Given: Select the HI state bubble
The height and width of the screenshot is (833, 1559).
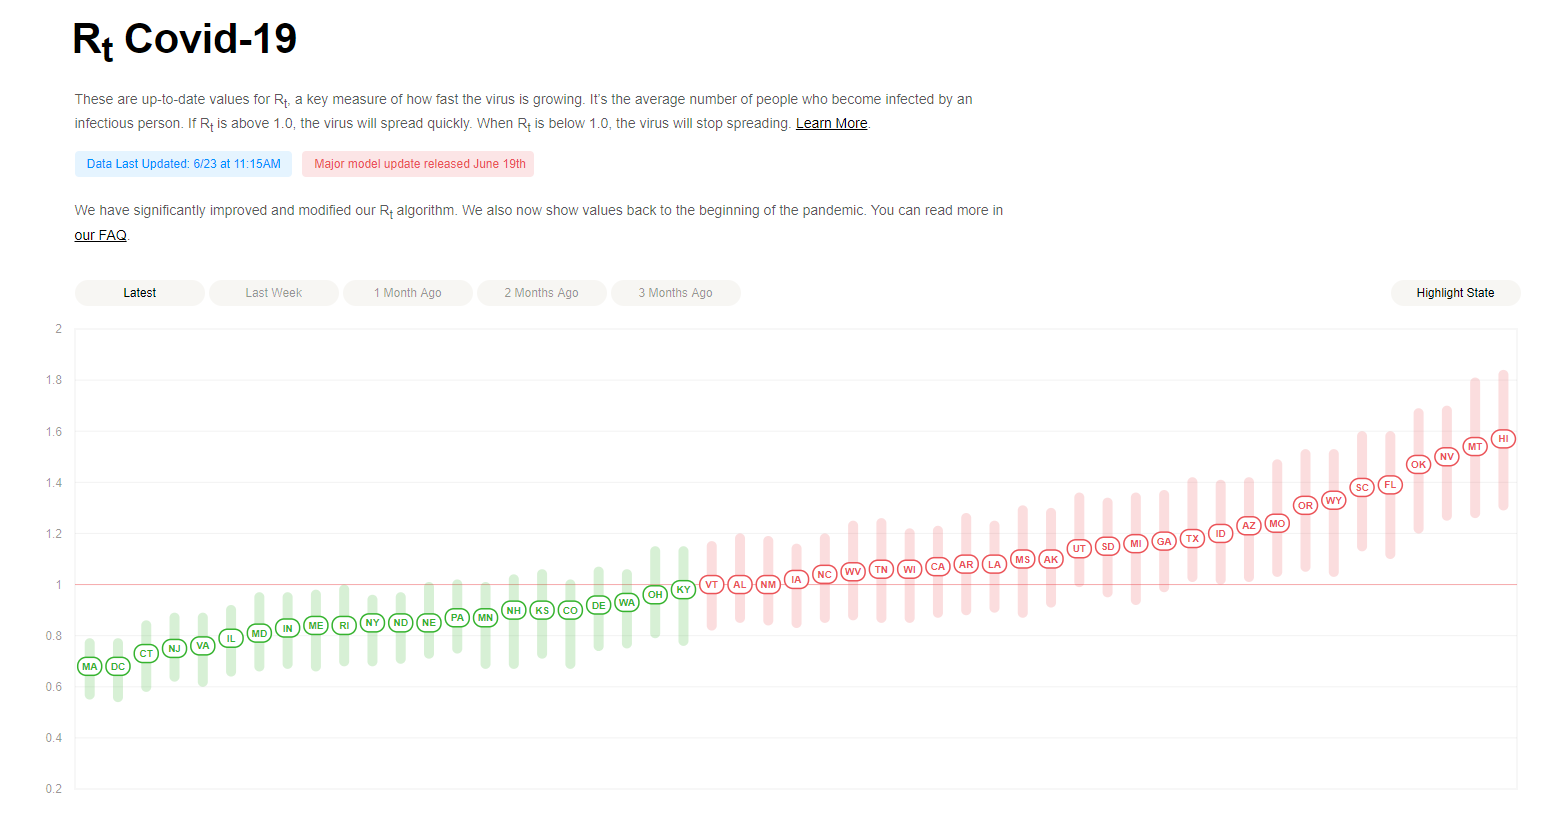Looking at the screenshot, I should coord(1503,439).
